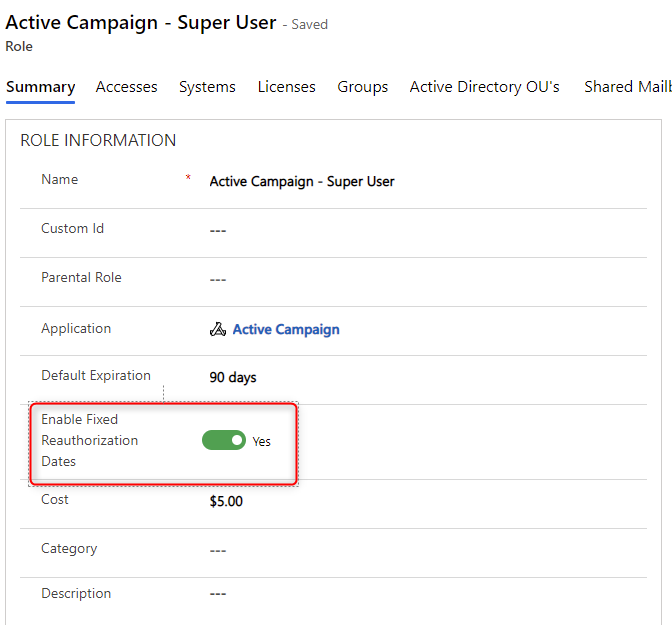This screenshot has height=625, width=672.
Task: Switch to the Summary tab
Action: (x=40, y=87)
